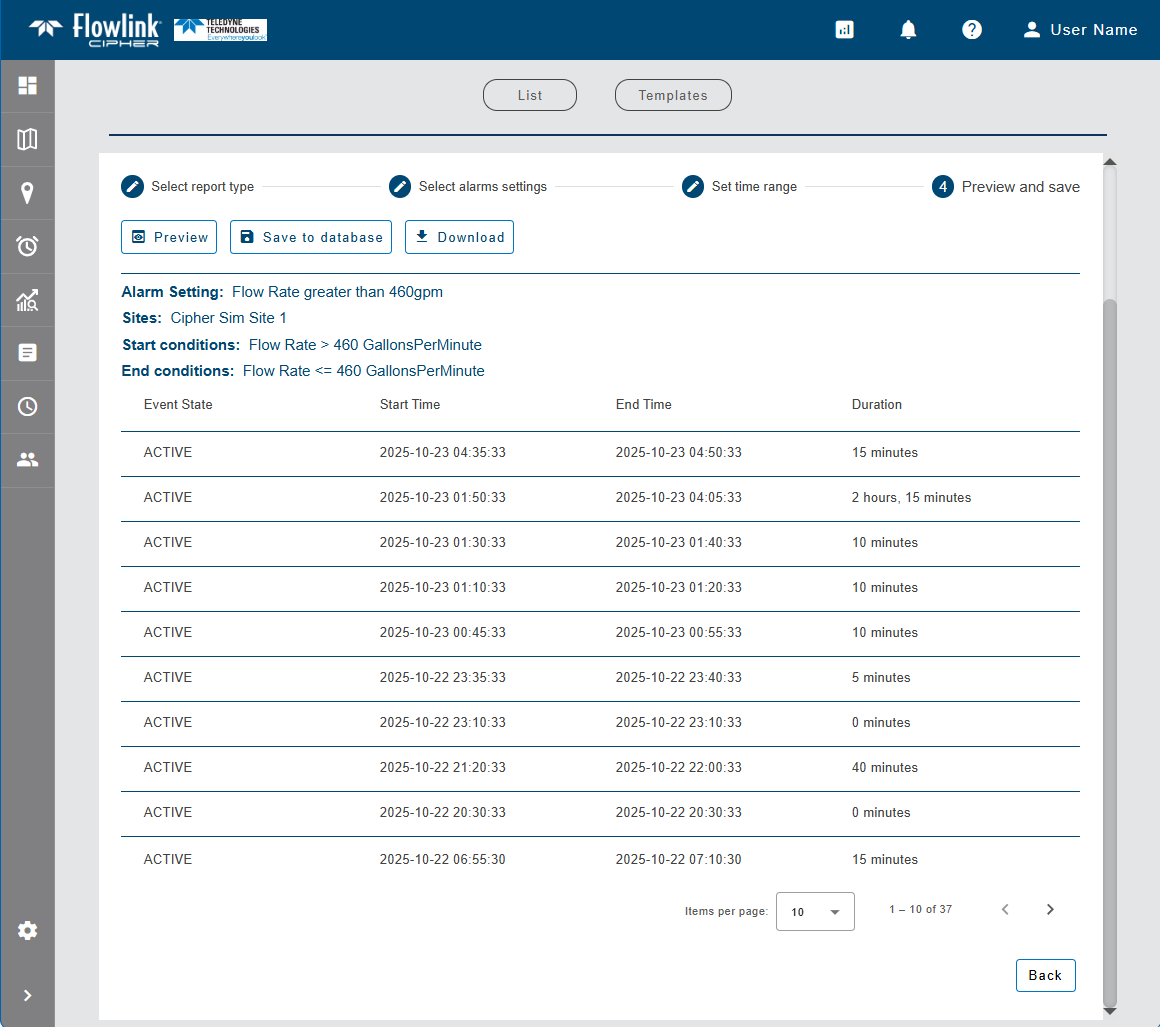Viewport: 1160px width, 1027px height.
Task: Click the Download button
Action: (x=459, y=237)
